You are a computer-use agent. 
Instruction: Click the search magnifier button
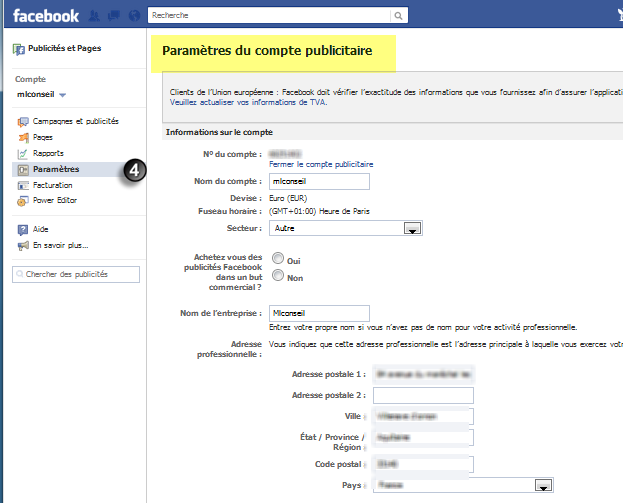399,15
